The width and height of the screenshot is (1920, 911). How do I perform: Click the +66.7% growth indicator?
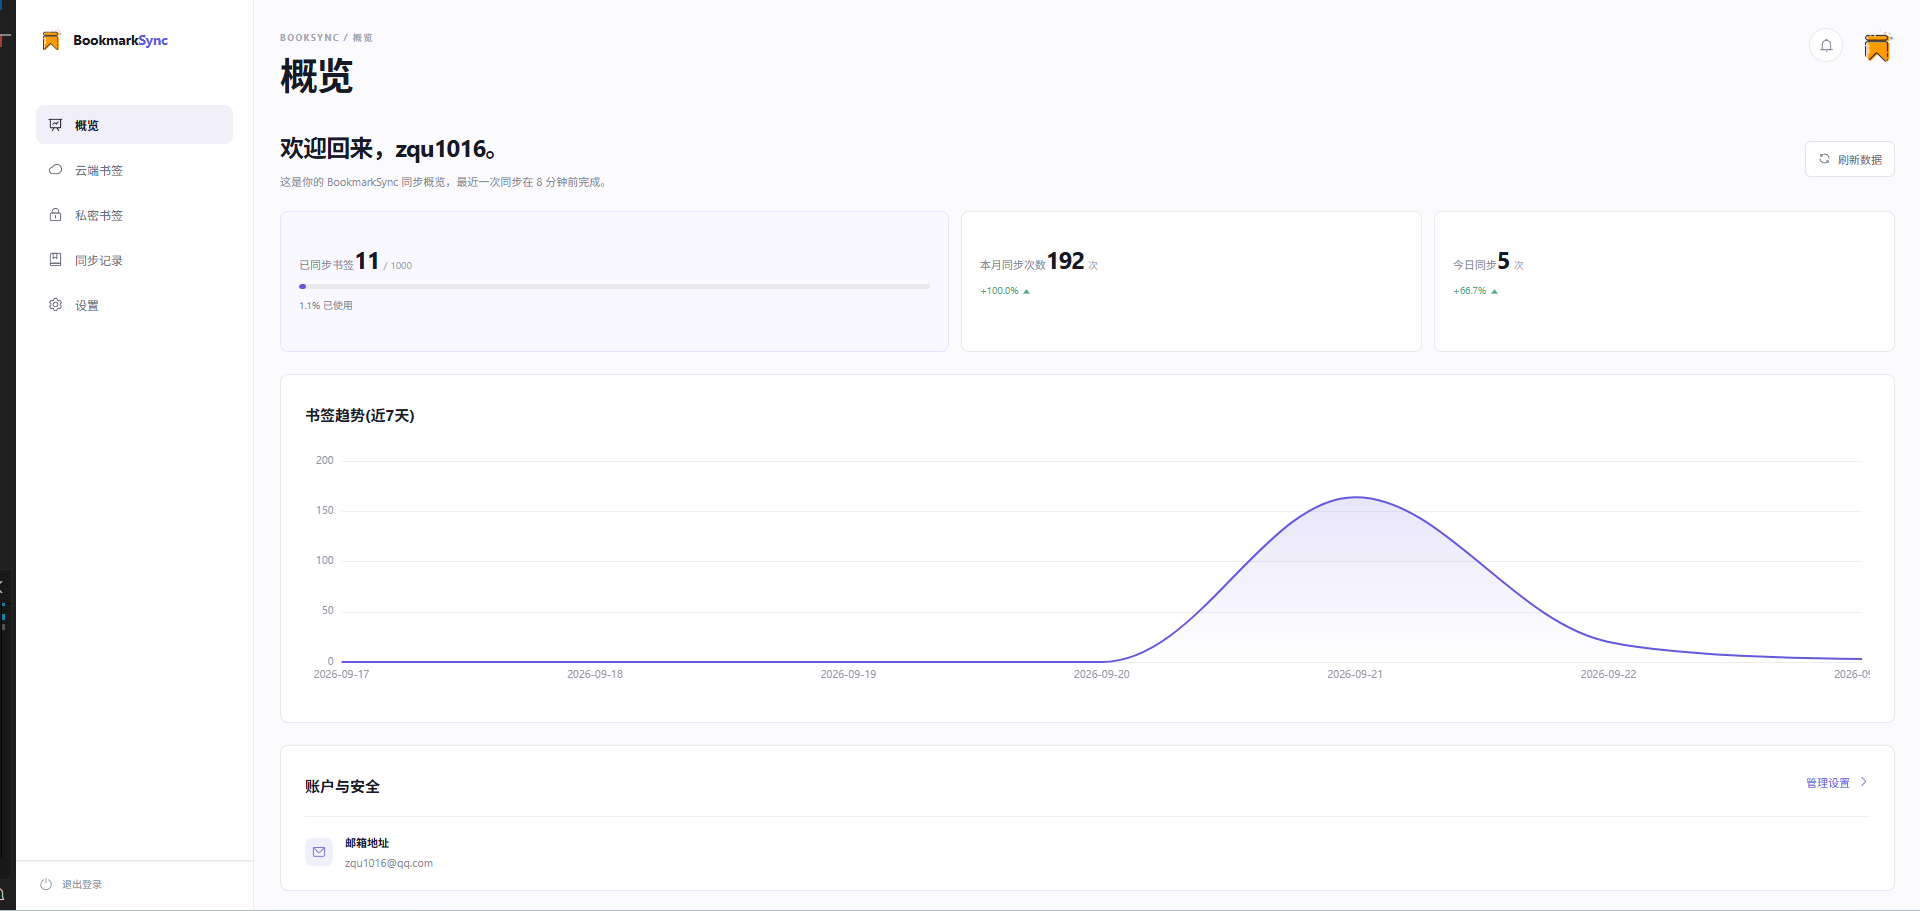pos(1475,291)
